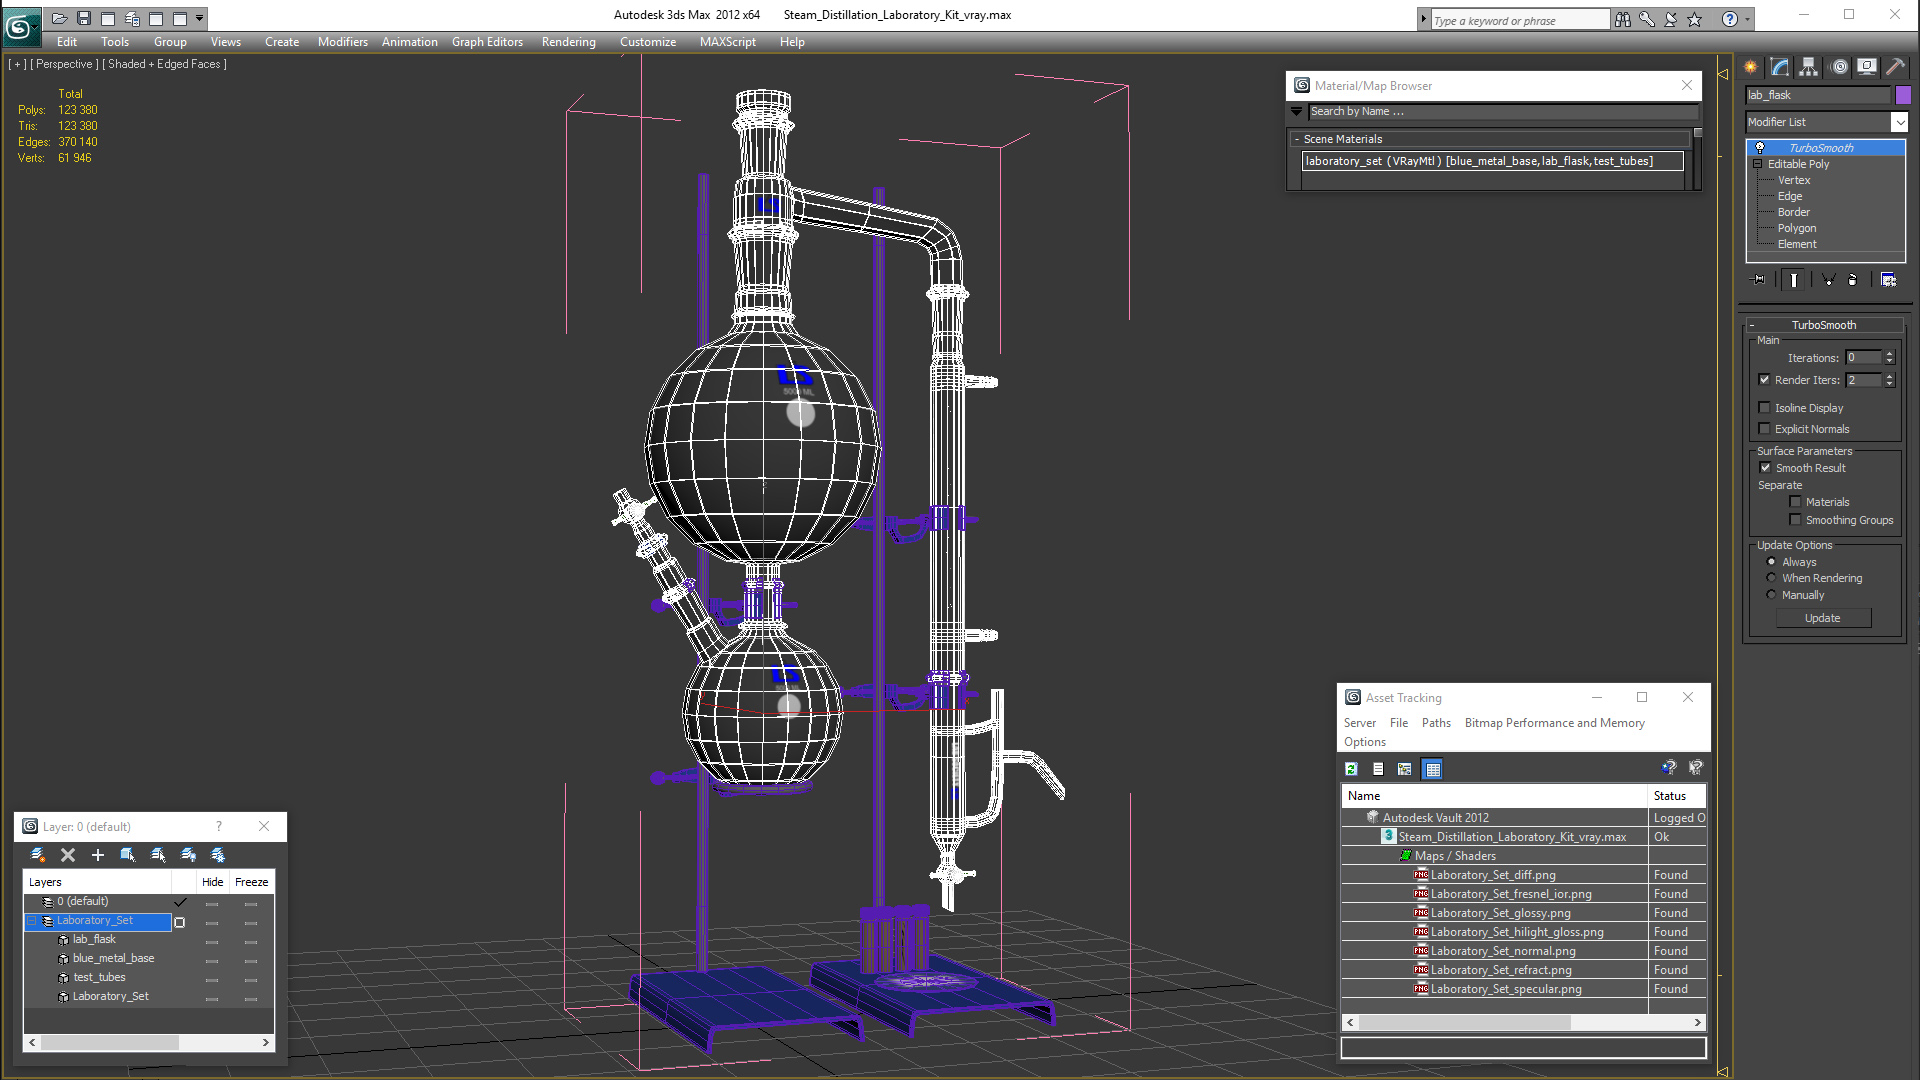The width and height of the screenshot is (1920, 1080).
Task: Open Paths menu in Asset Tracking
Action: click(x=1435, y=723)
